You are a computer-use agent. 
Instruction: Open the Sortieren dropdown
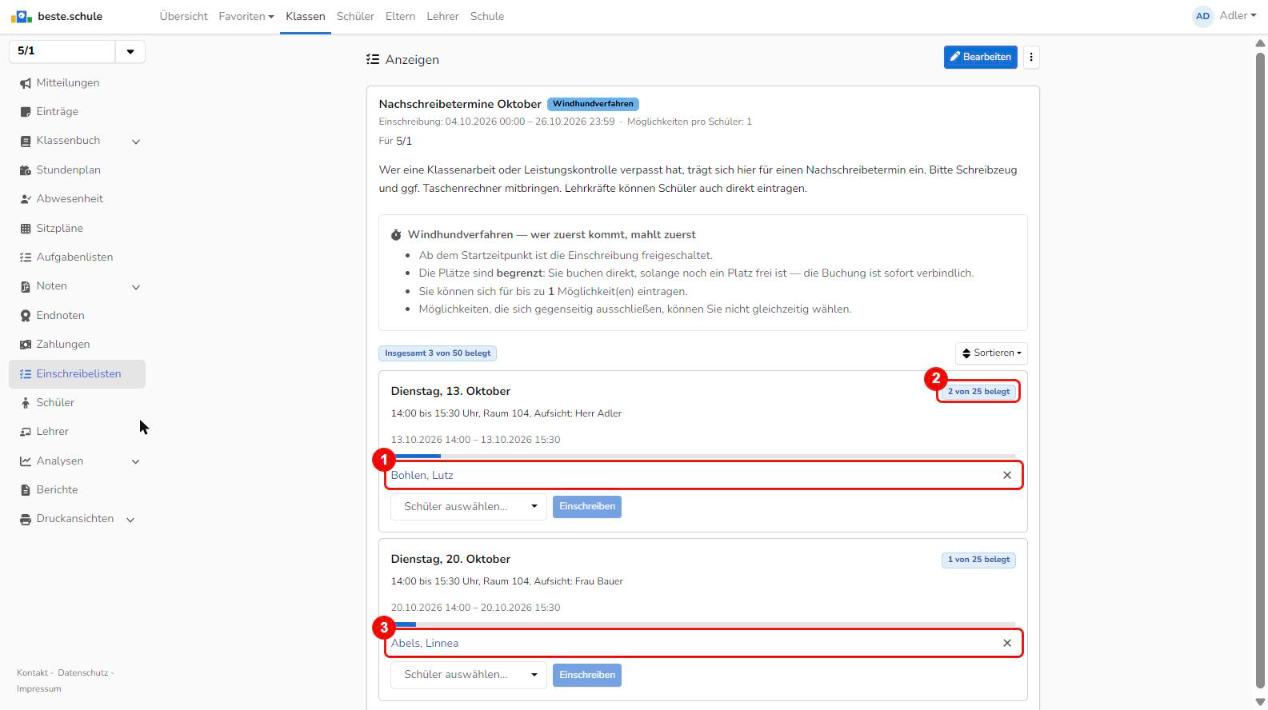pos(992,353)
